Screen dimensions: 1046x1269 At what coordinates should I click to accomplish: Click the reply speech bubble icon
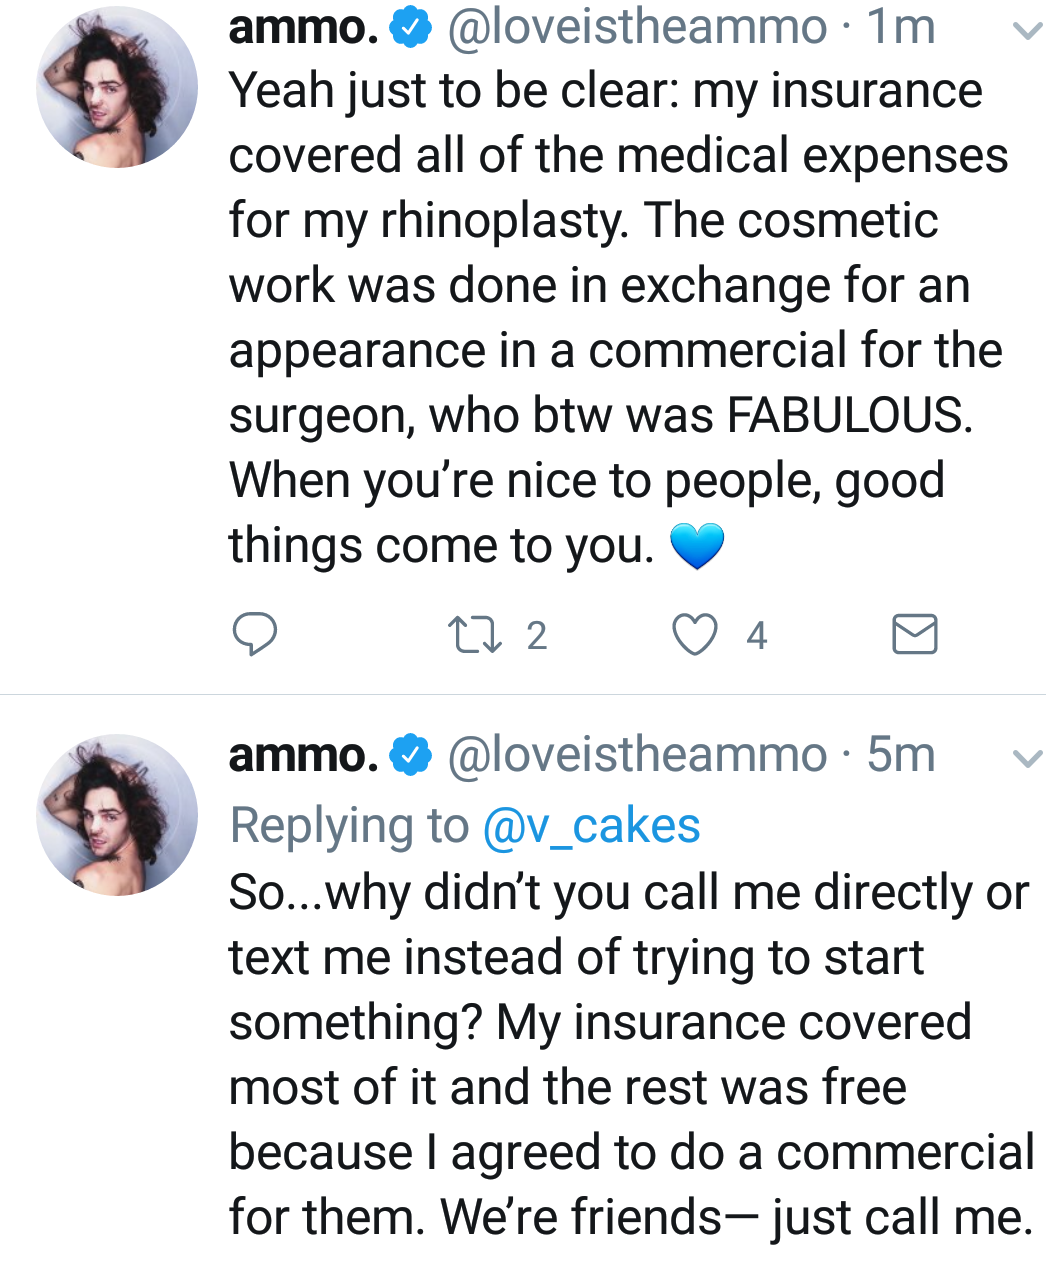pyautogui.click(x=255, y=635)
